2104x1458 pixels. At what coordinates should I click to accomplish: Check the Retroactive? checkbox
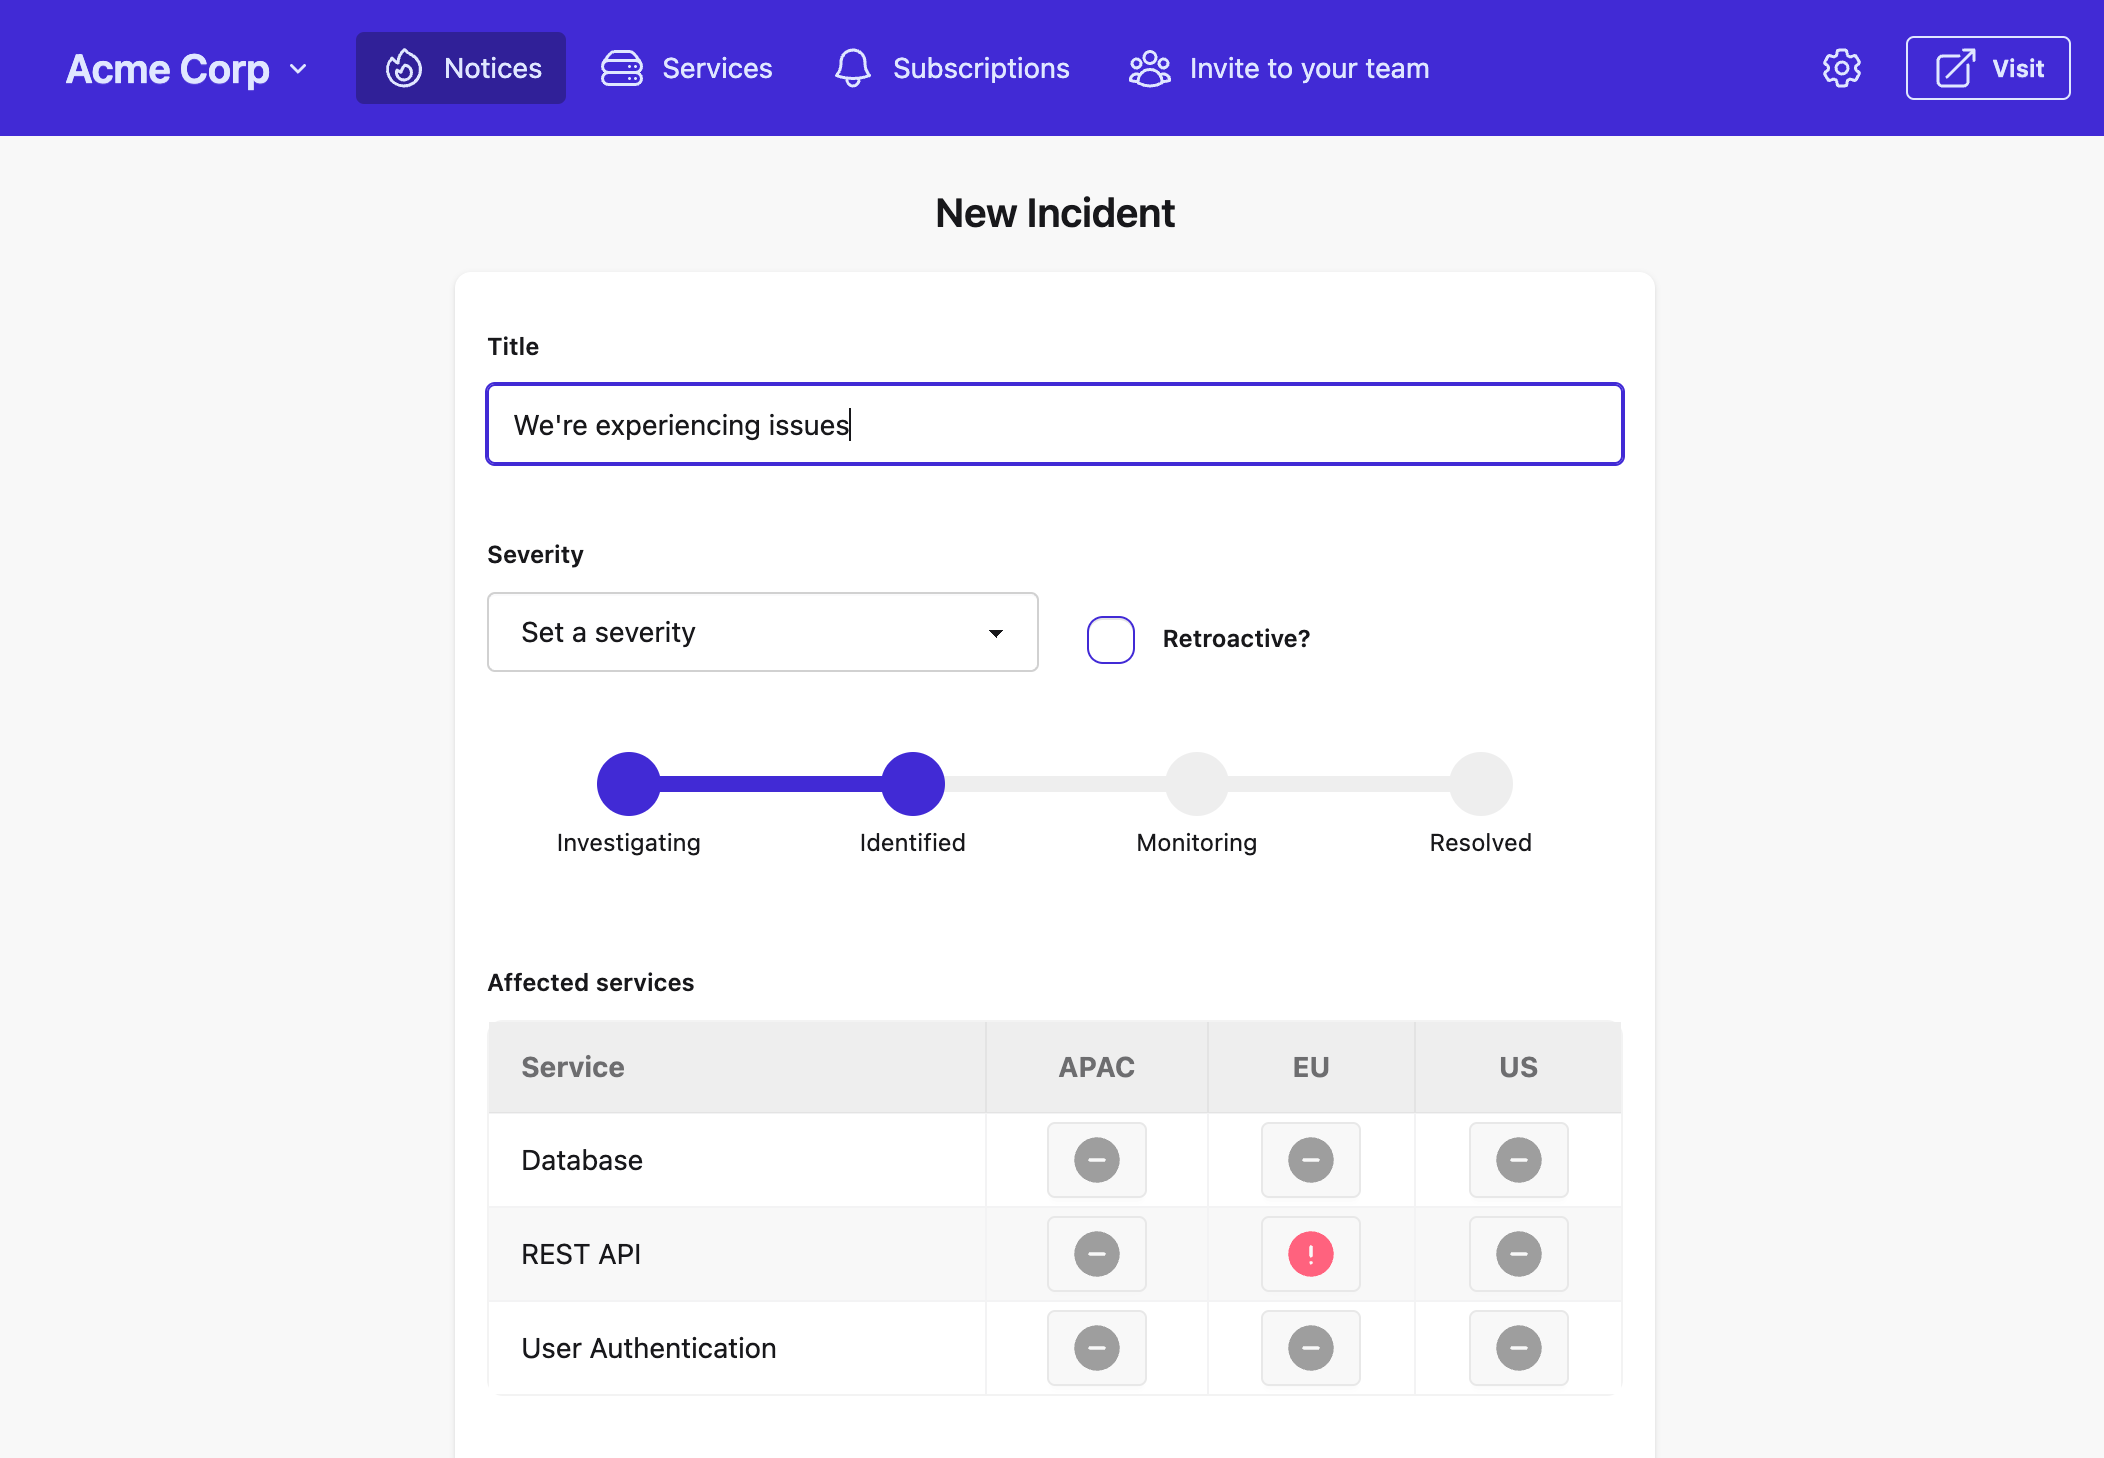(x=1111, y=640)
